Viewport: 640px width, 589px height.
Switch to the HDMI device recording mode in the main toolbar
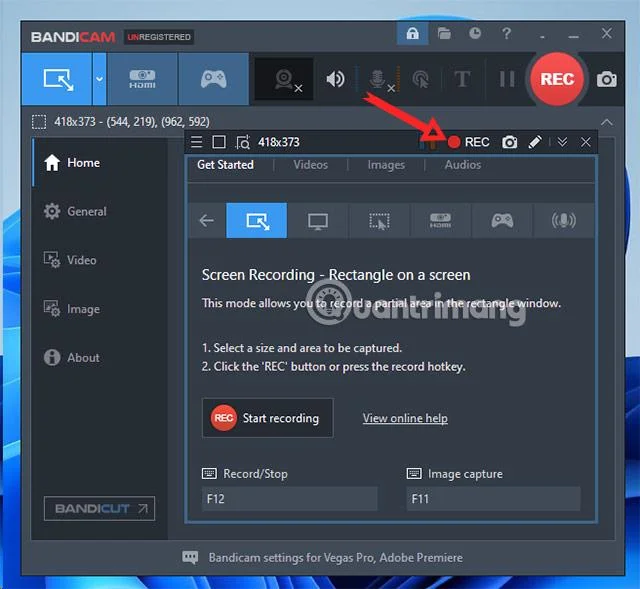[x=142, y=79]
